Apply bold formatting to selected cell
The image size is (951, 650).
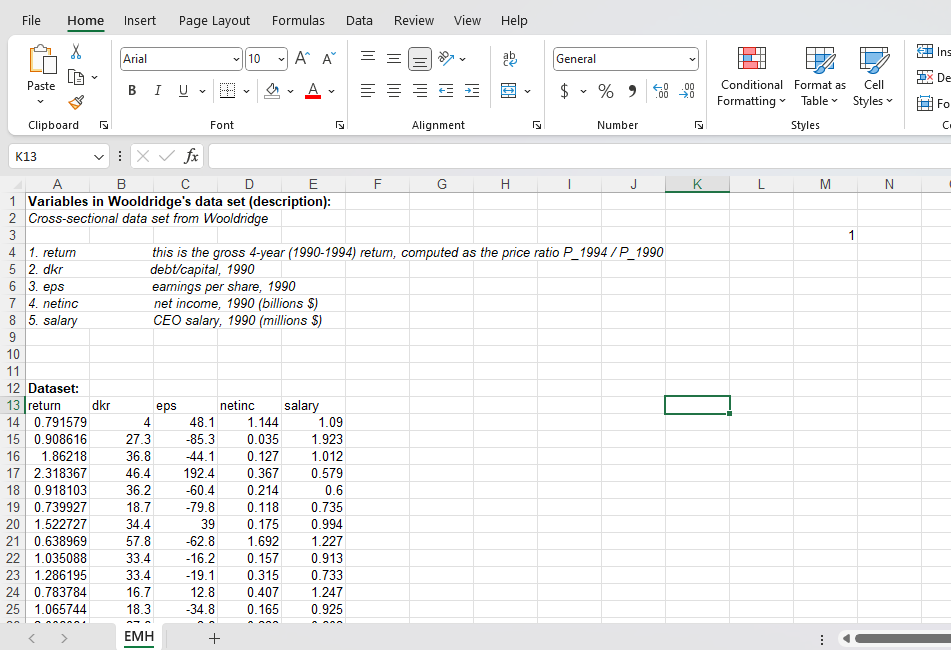click(131, 90)
